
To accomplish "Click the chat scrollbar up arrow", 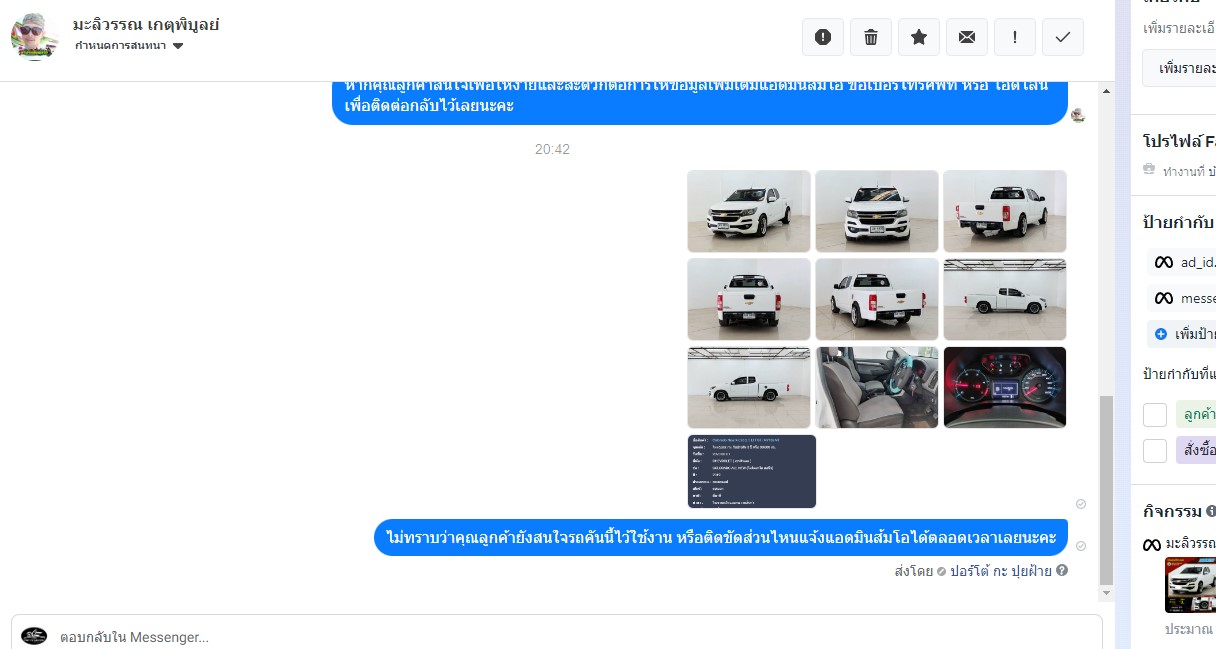I will (x=1106, y=91).
